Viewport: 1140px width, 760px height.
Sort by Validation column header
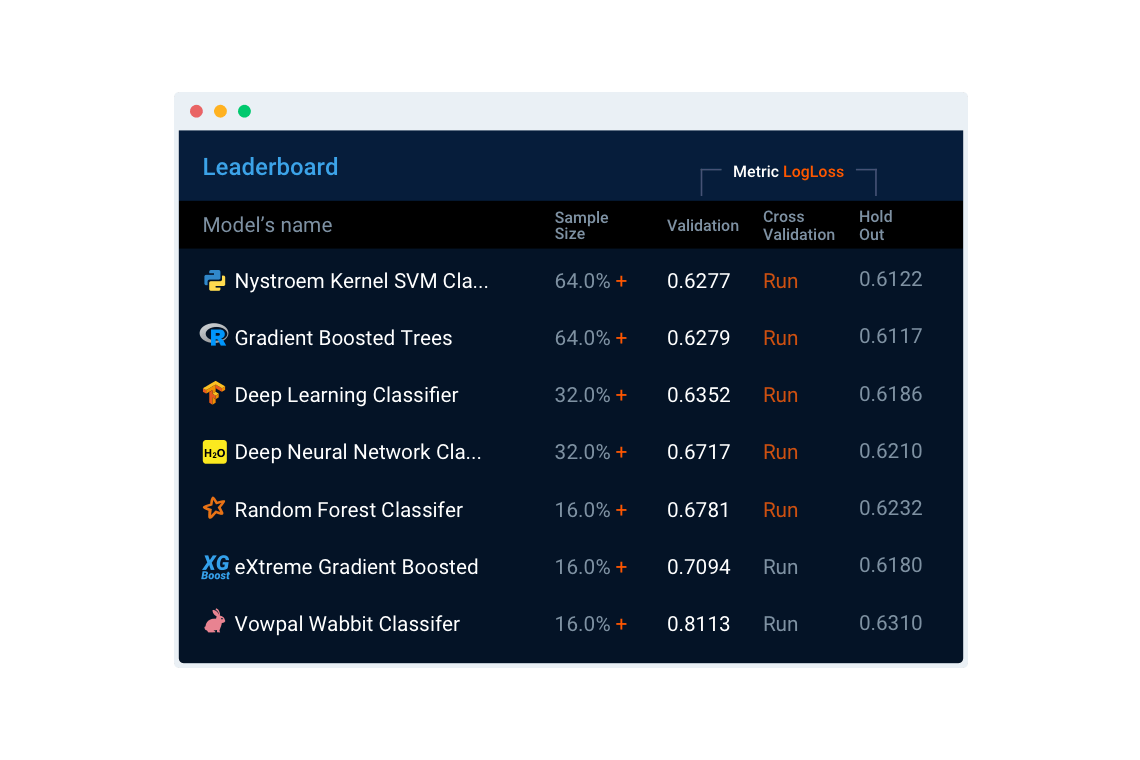(702, 225)
